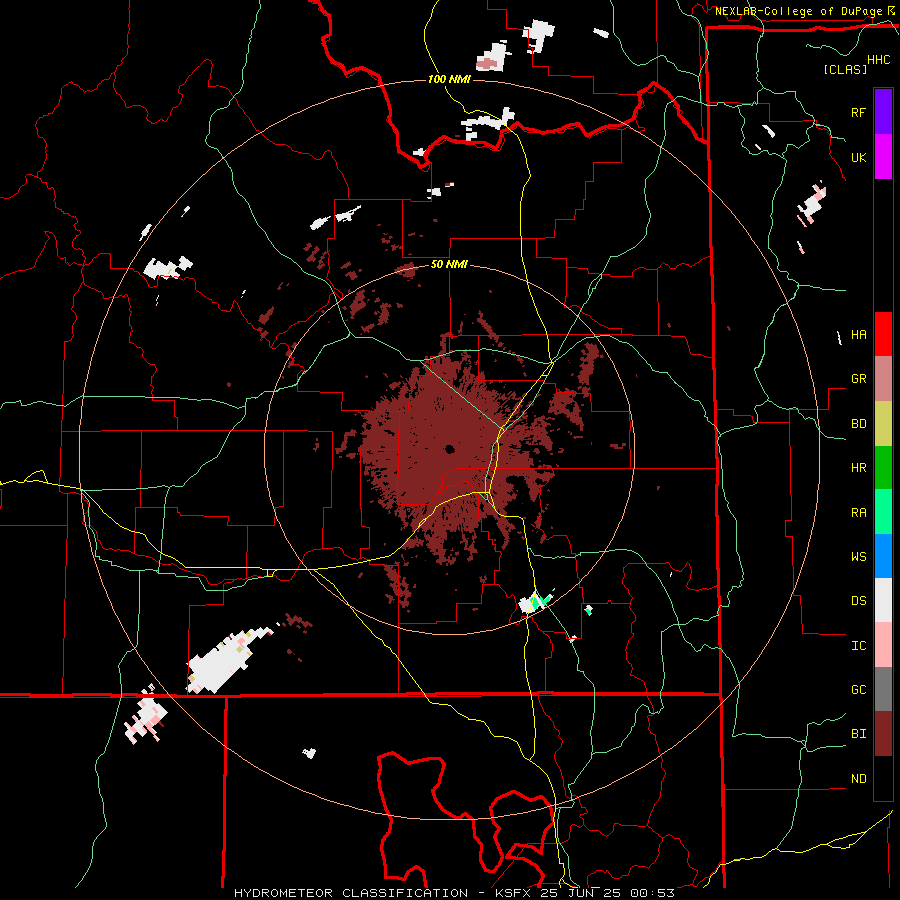The width and height of the screenshot is (900, 900).
Task: Select the GR graupel legend swatch
Action: (x=883, y=379)
